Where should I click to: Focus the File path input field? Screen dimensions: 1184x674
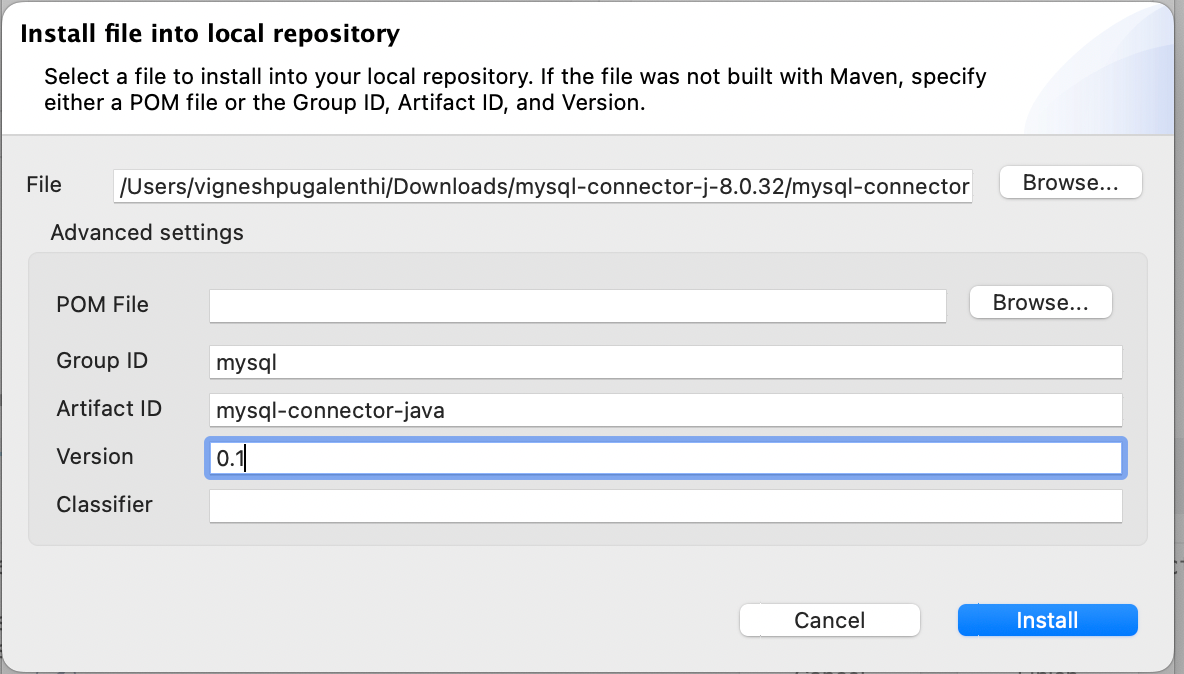543,186
